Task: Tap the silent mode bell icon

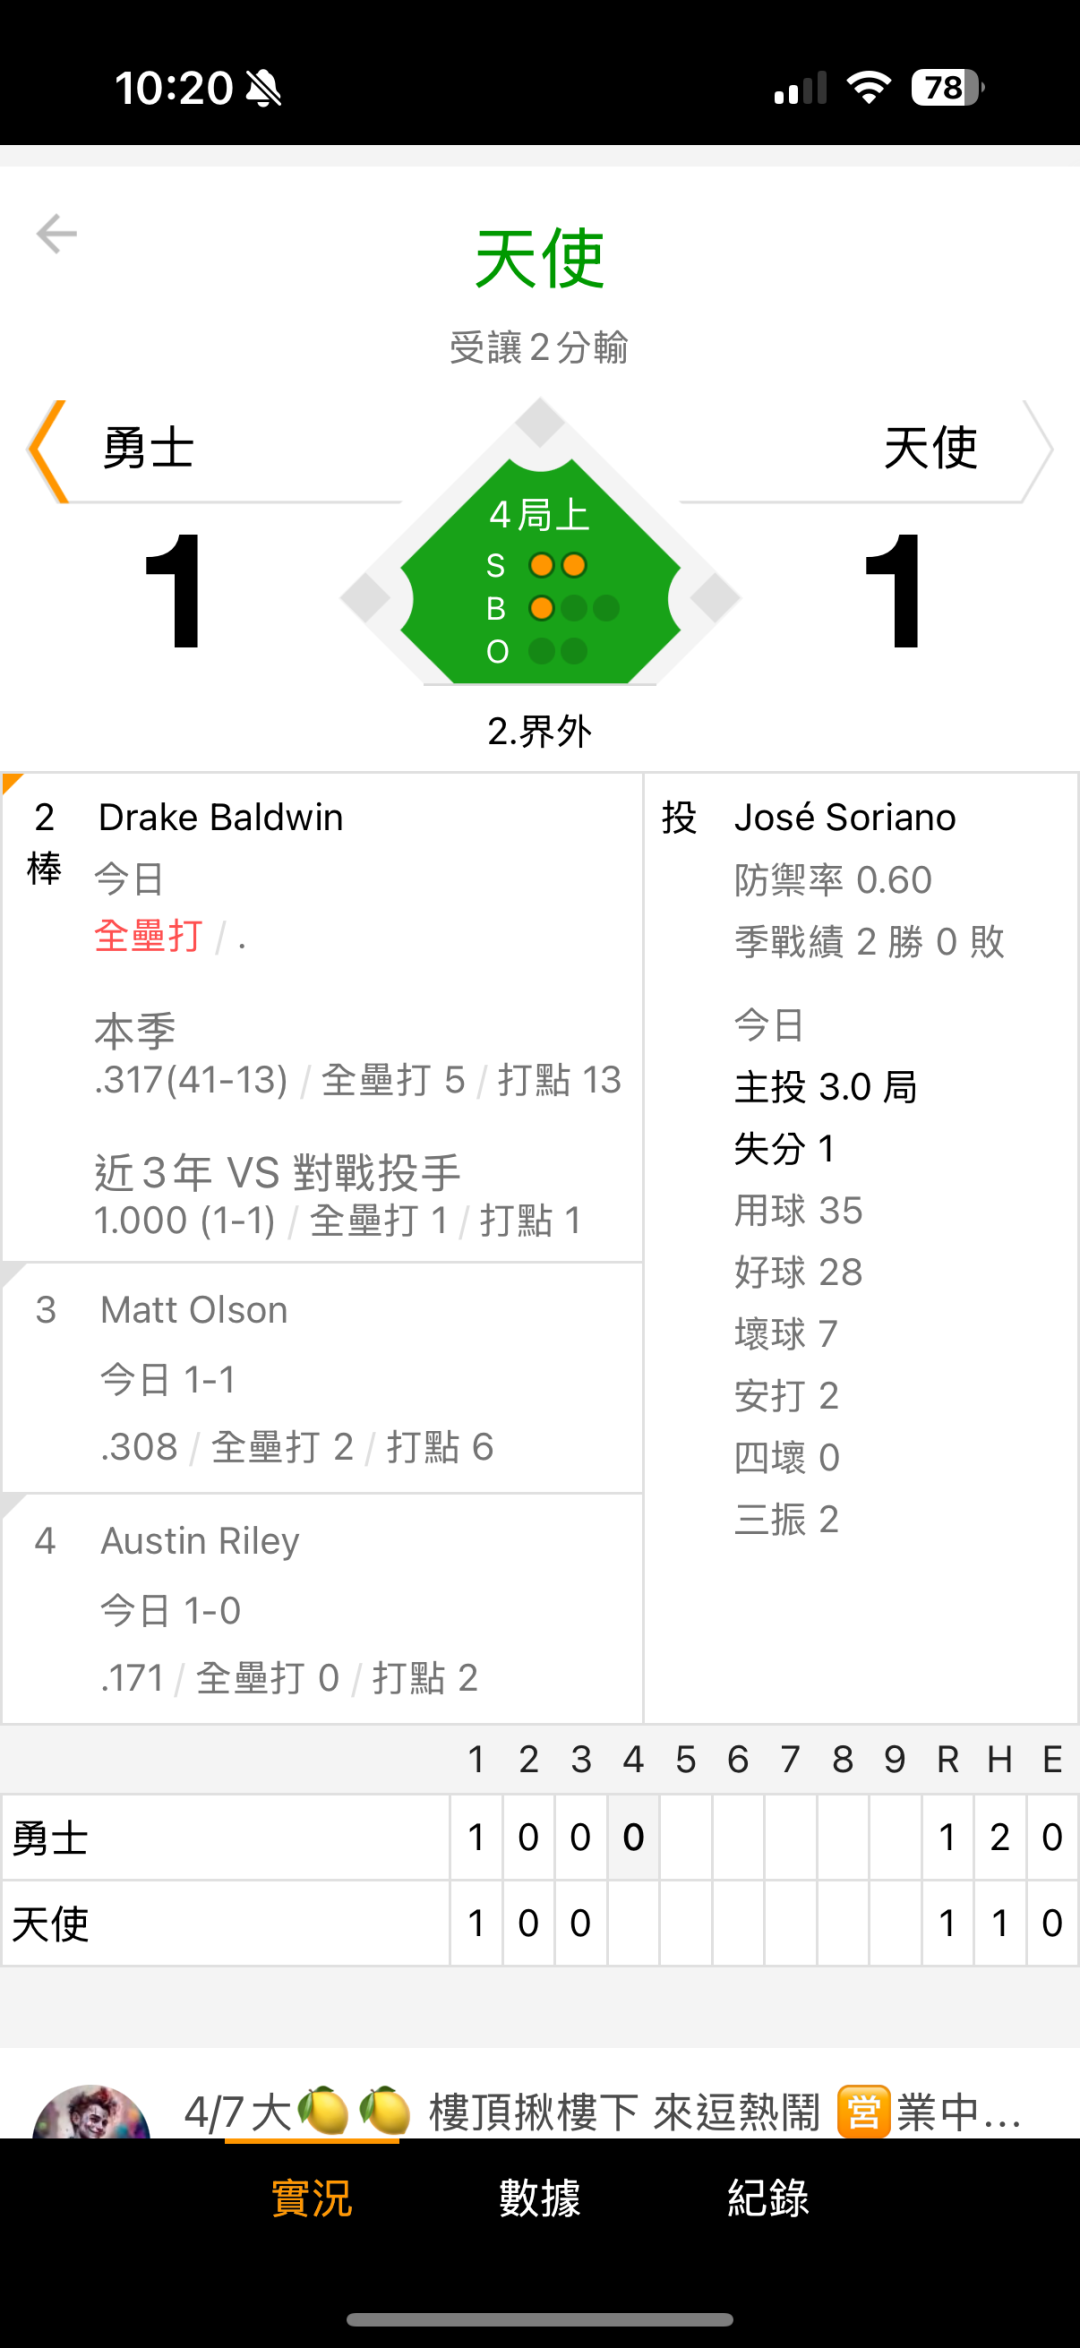Action: pos(264,88)
